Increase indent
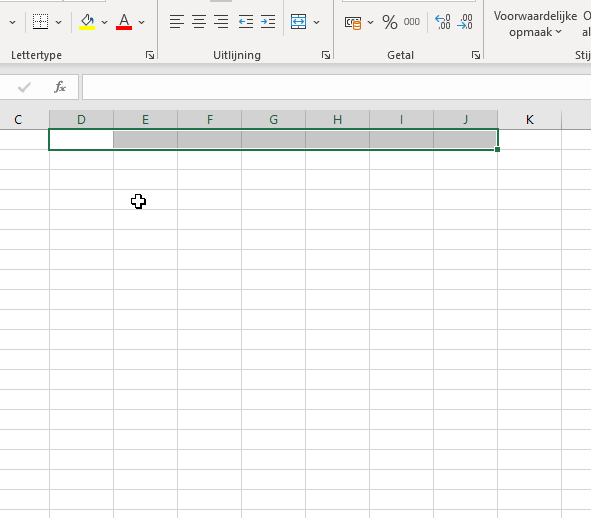 pyautogui.click(x=268, y=21)
